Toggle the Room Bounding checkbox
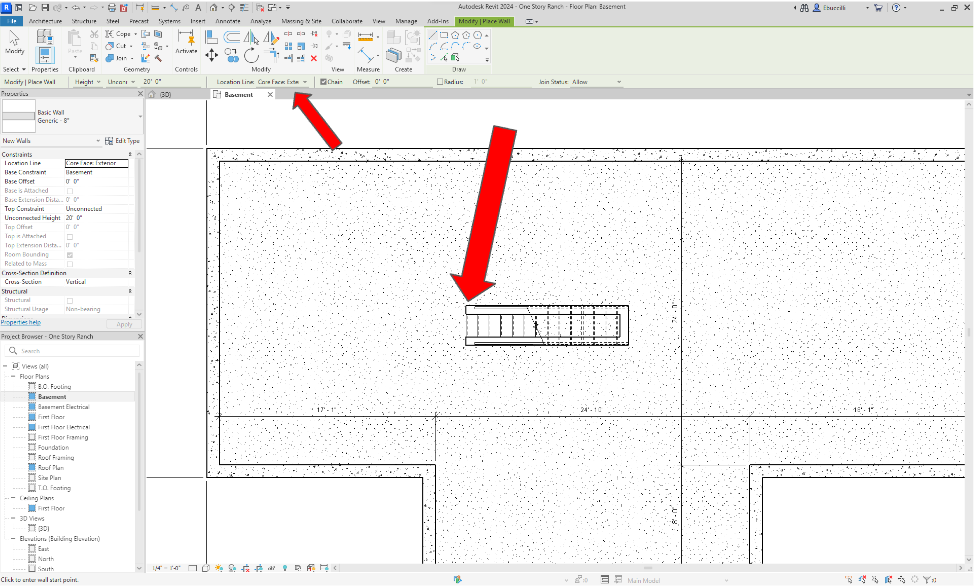974x587 pixels. pyautogui.click(x=70, y=255)
